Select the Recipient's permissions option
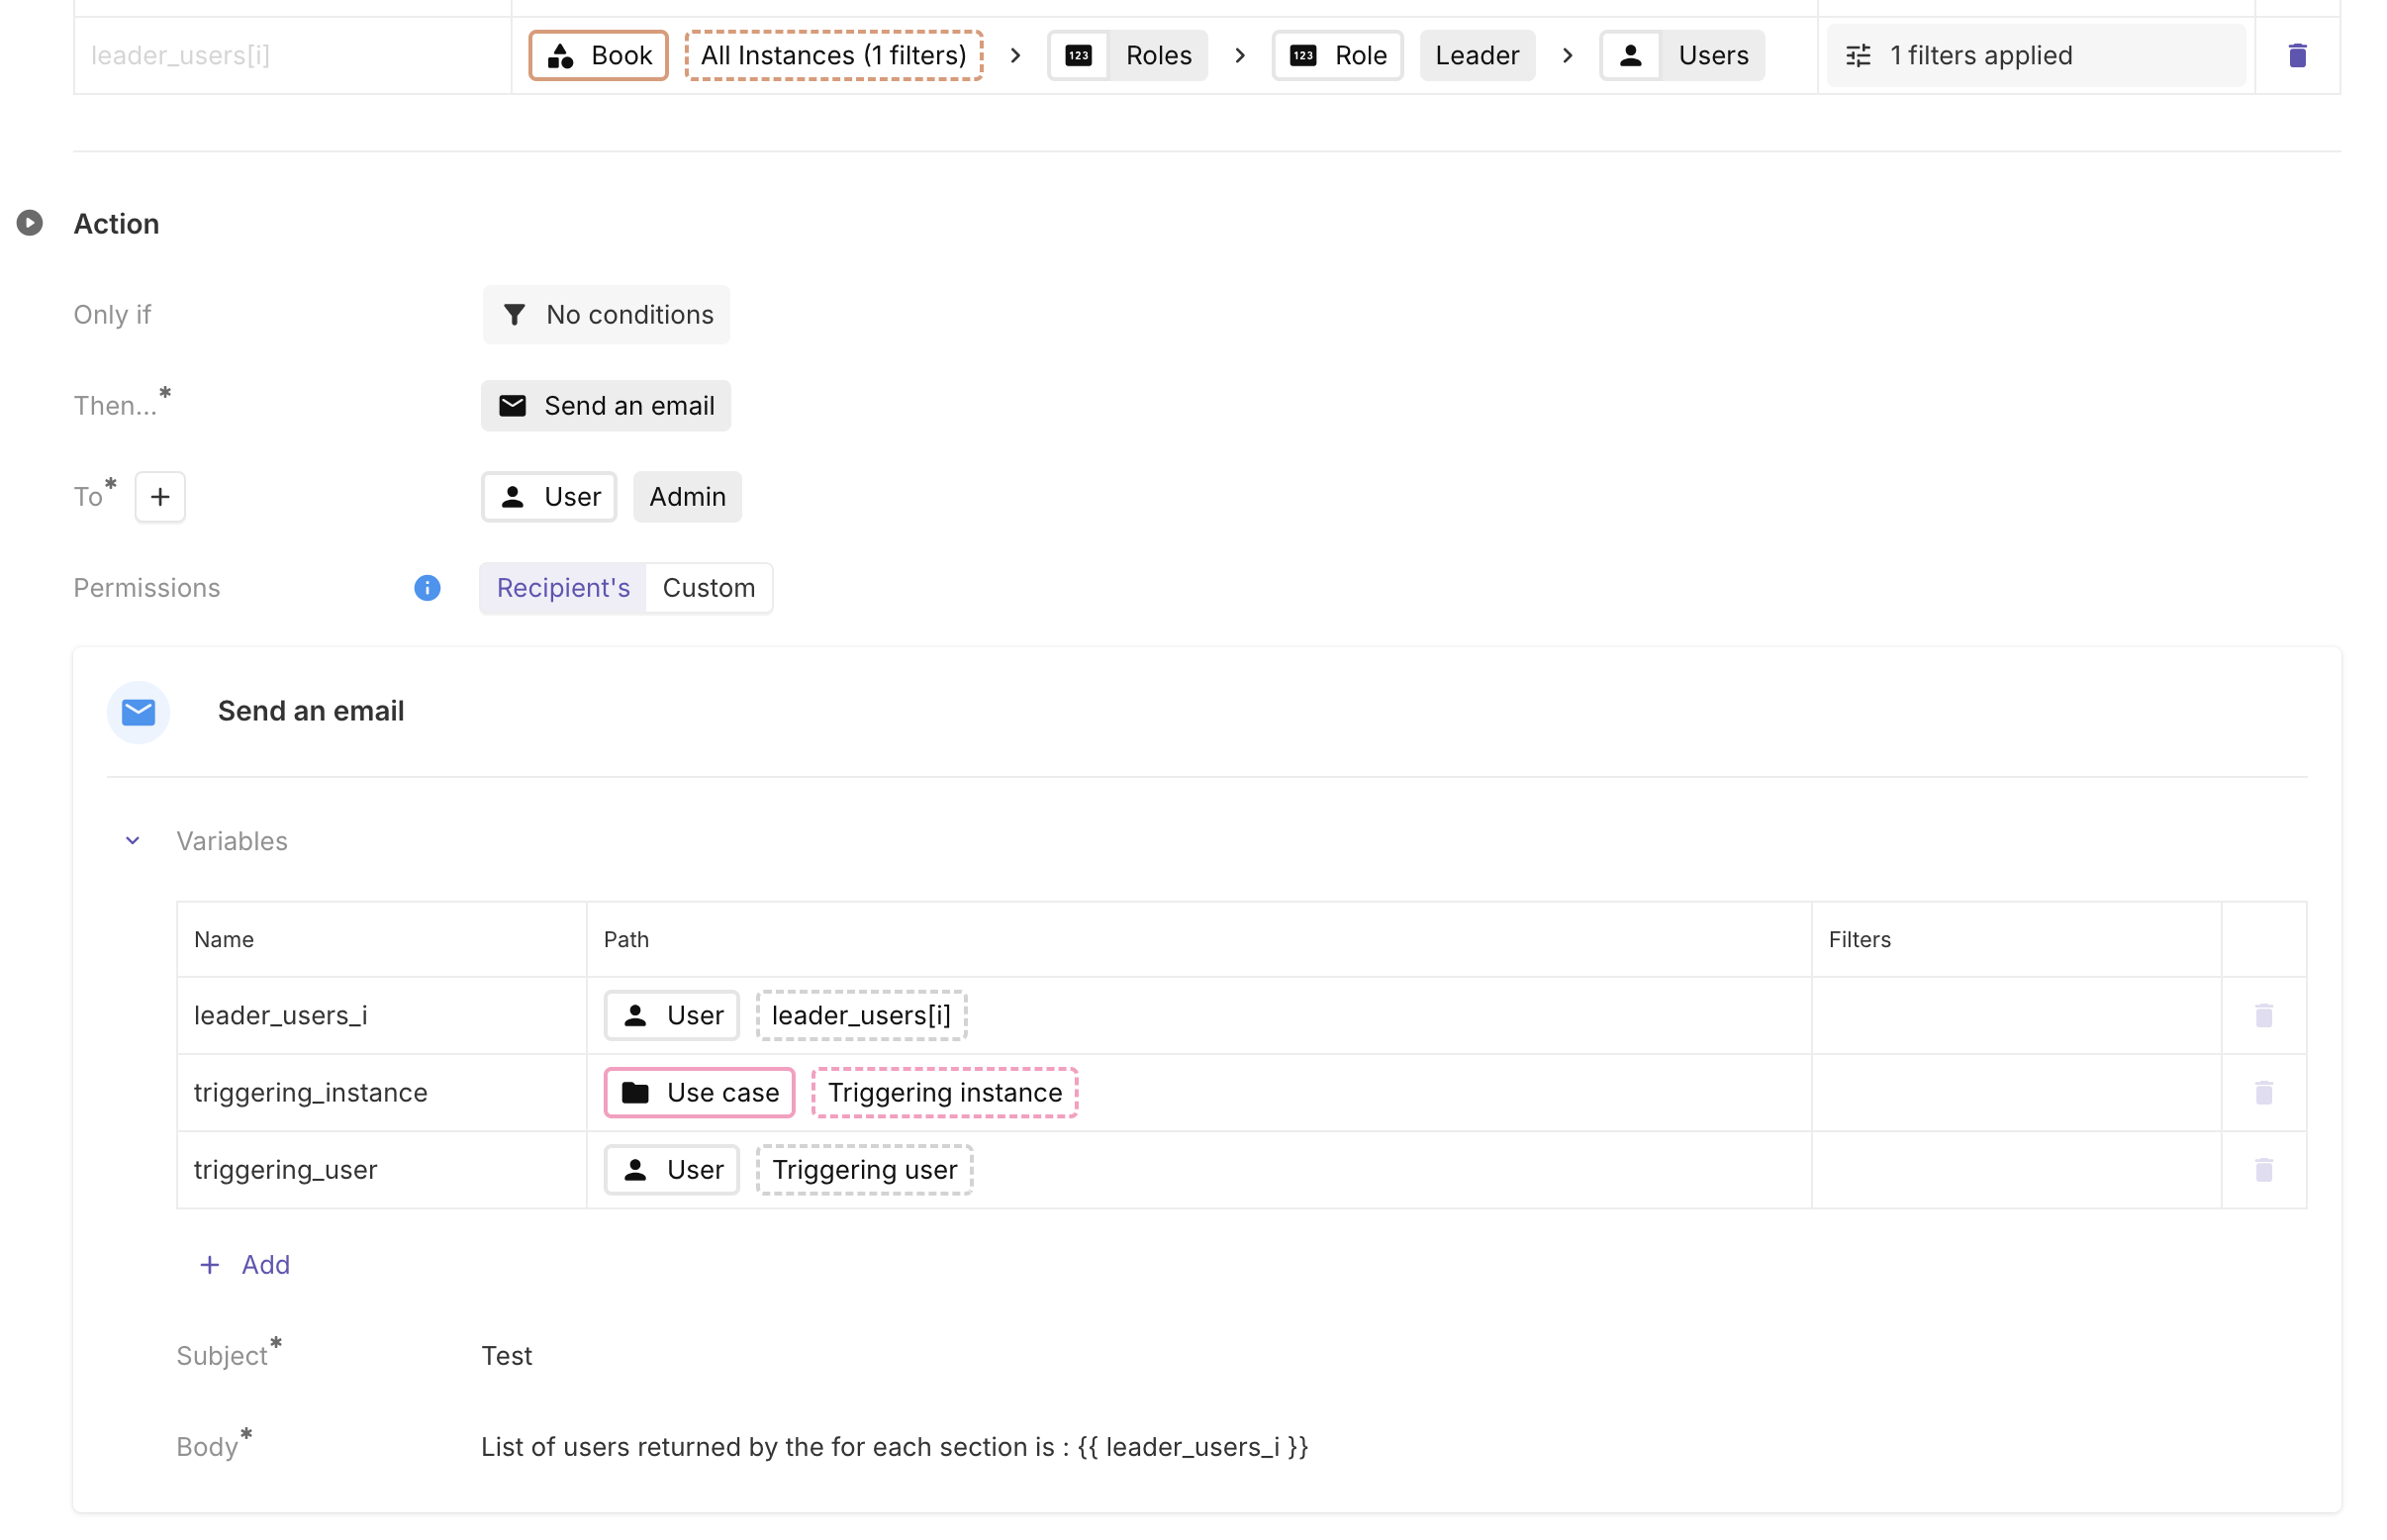The image size is (2387, 1540). (563, 588)
